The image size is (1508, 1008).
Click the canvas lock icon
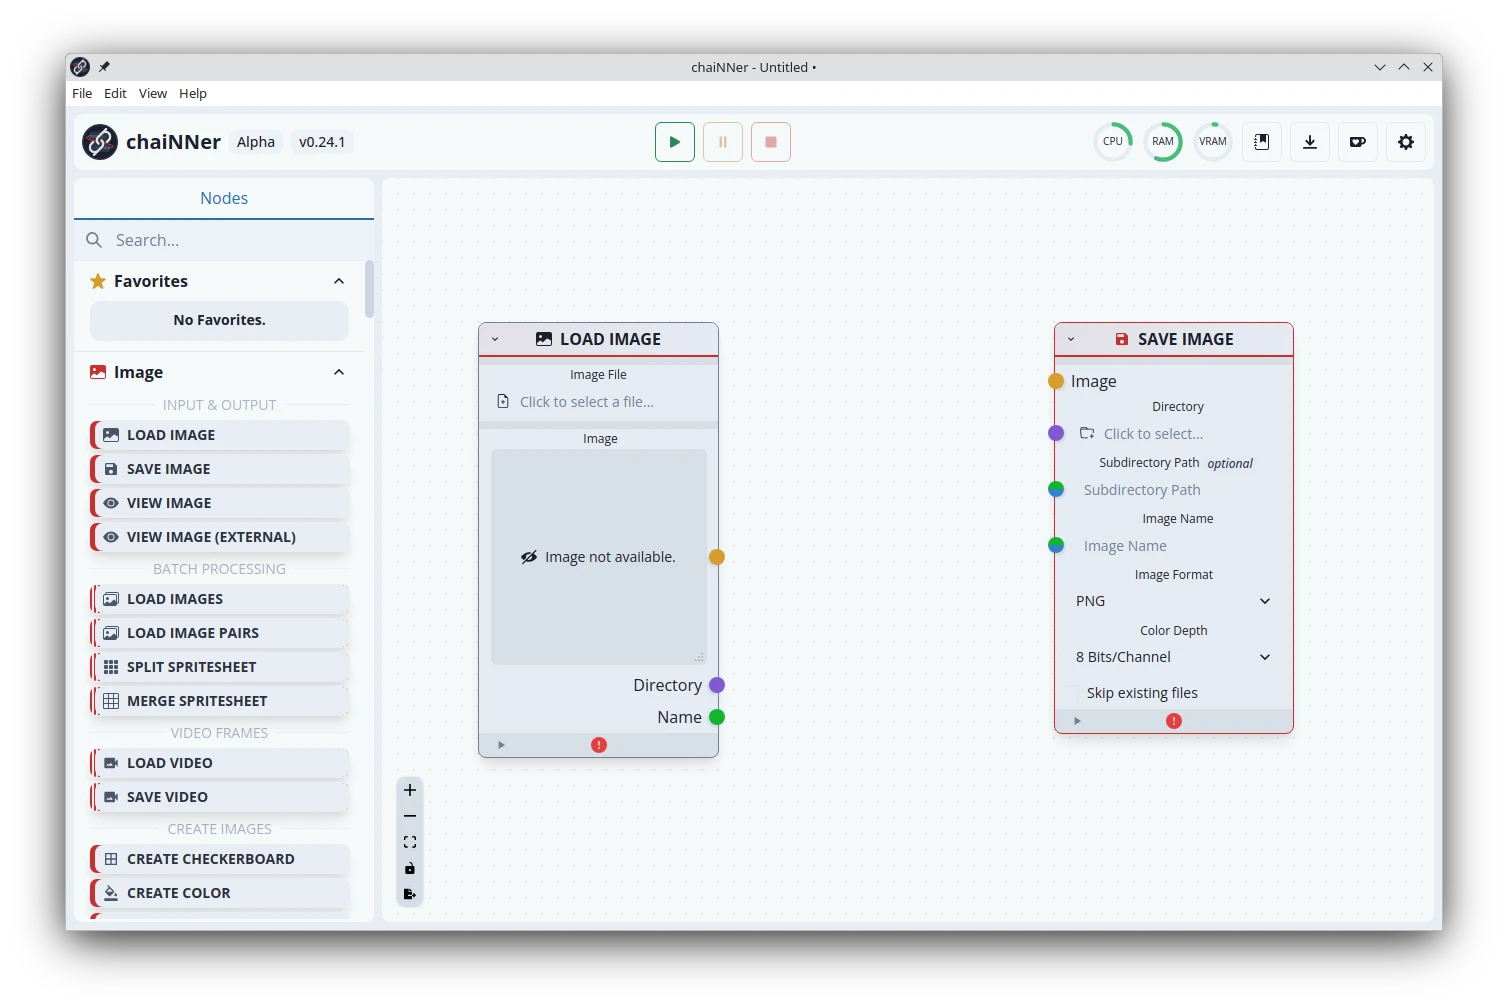[x=410, y=868]
